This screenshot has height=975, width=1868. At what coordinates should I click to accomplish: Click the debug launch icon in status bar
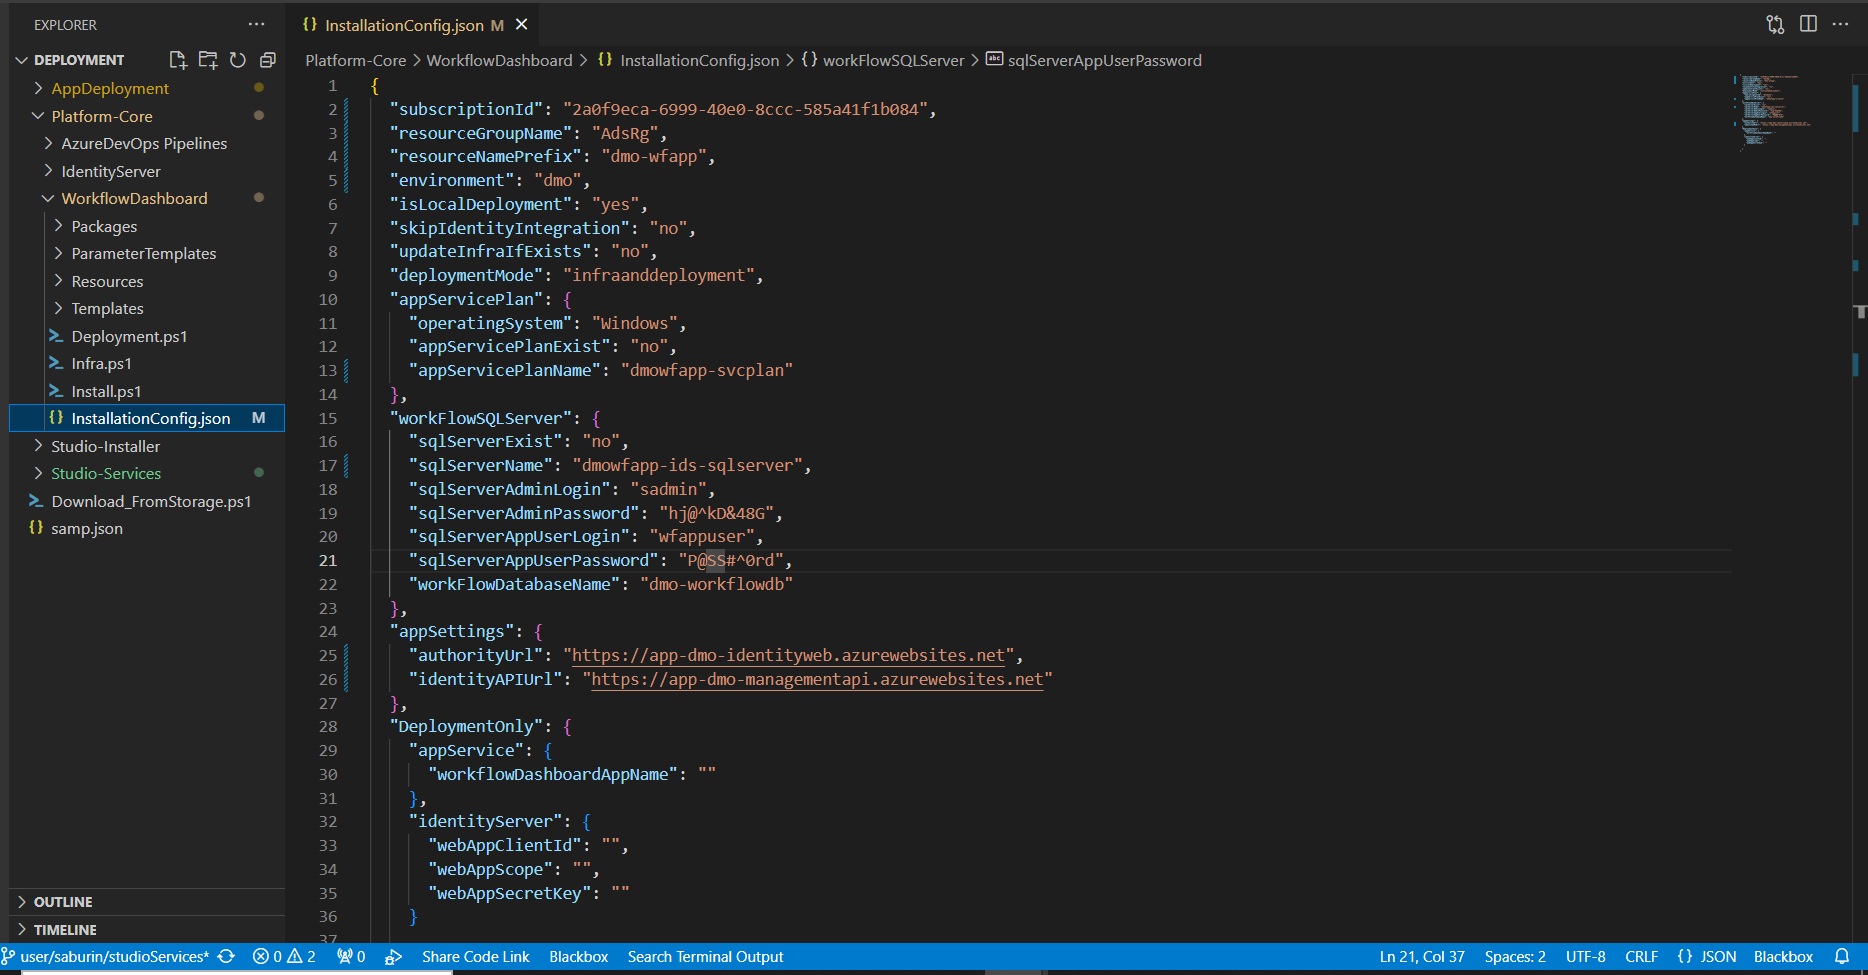[x=393, y=957]
